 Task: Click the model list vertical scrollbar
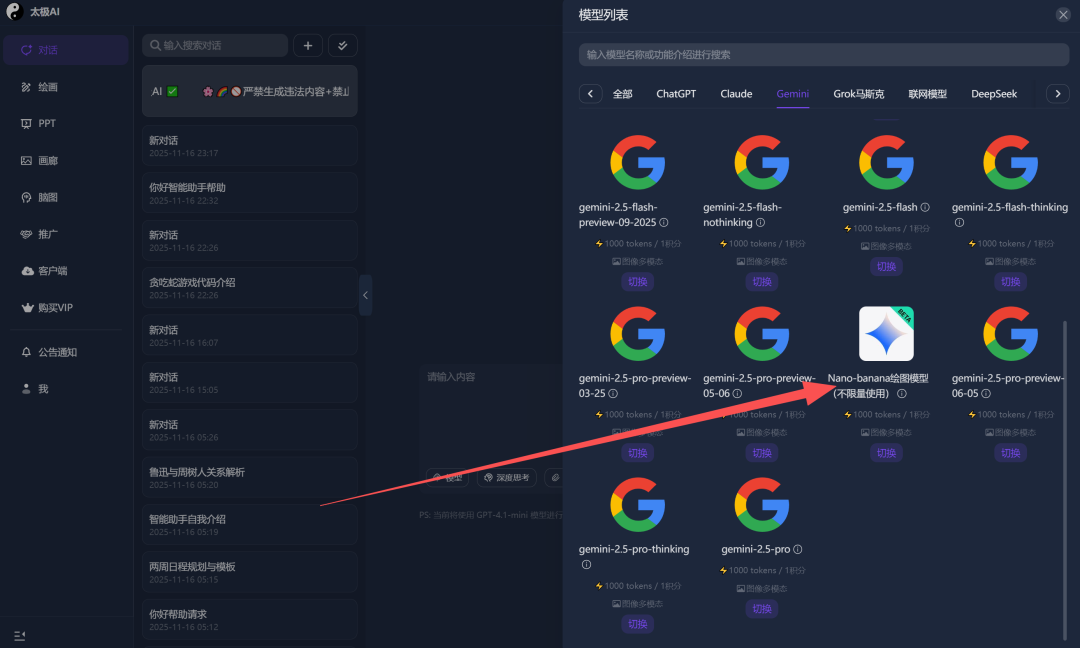1065,480
